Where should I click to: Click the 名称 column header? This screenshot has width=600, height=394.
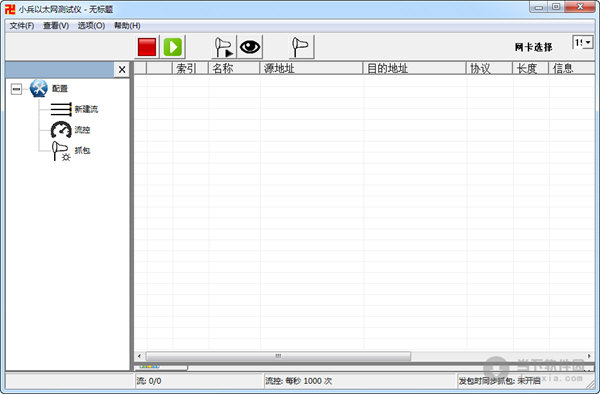[234, 68]
